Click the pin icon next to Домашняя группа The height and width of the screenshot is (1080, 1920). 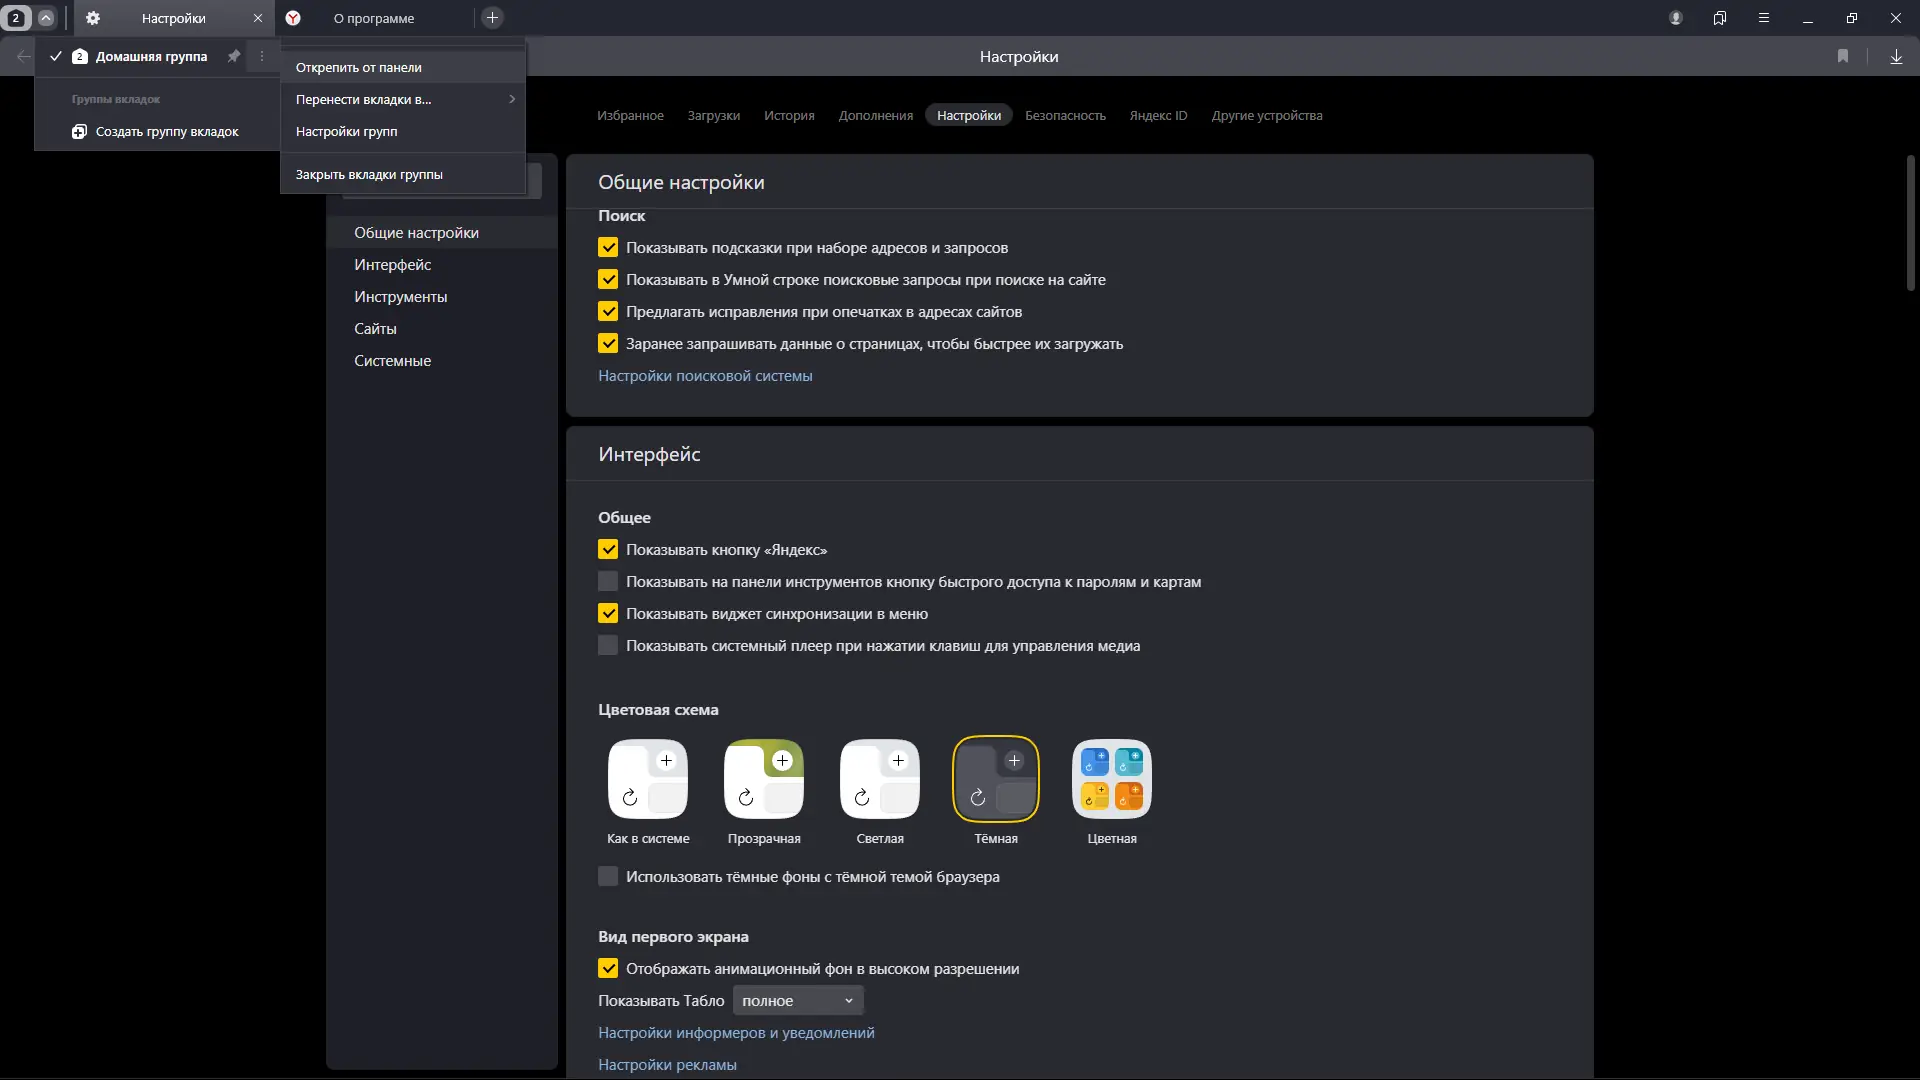coord(233,56)
